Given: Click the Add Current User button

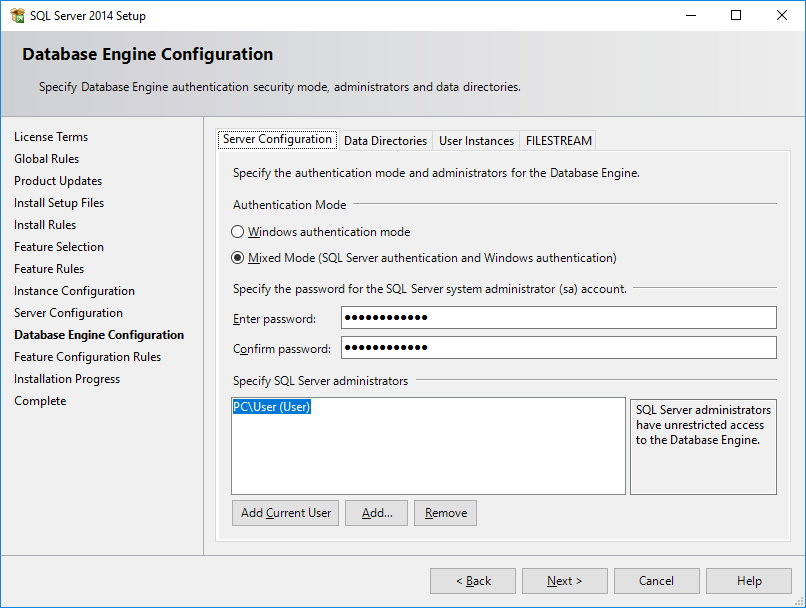Looking at the screenshot, I should [285, 512].
